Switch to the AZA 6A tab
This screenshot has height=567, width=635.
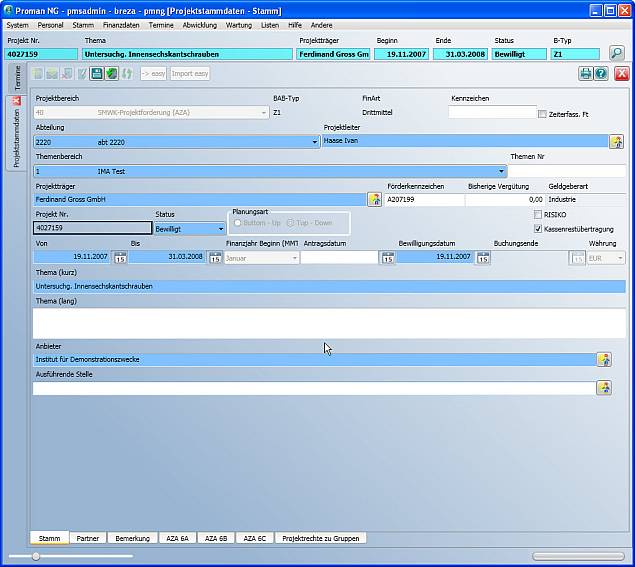(x=177, y=538)
